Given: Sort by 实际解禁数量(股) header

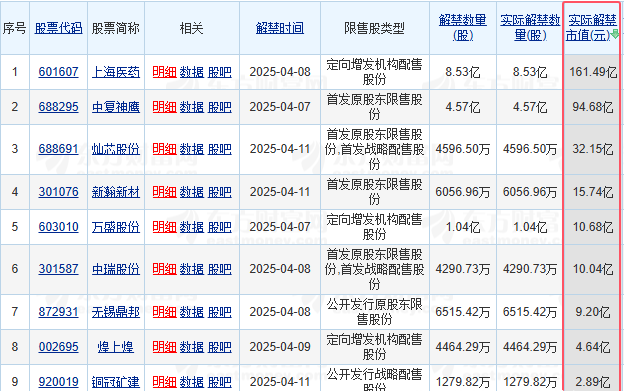Looking at the screenshot, I should click(x=530, y=28).
